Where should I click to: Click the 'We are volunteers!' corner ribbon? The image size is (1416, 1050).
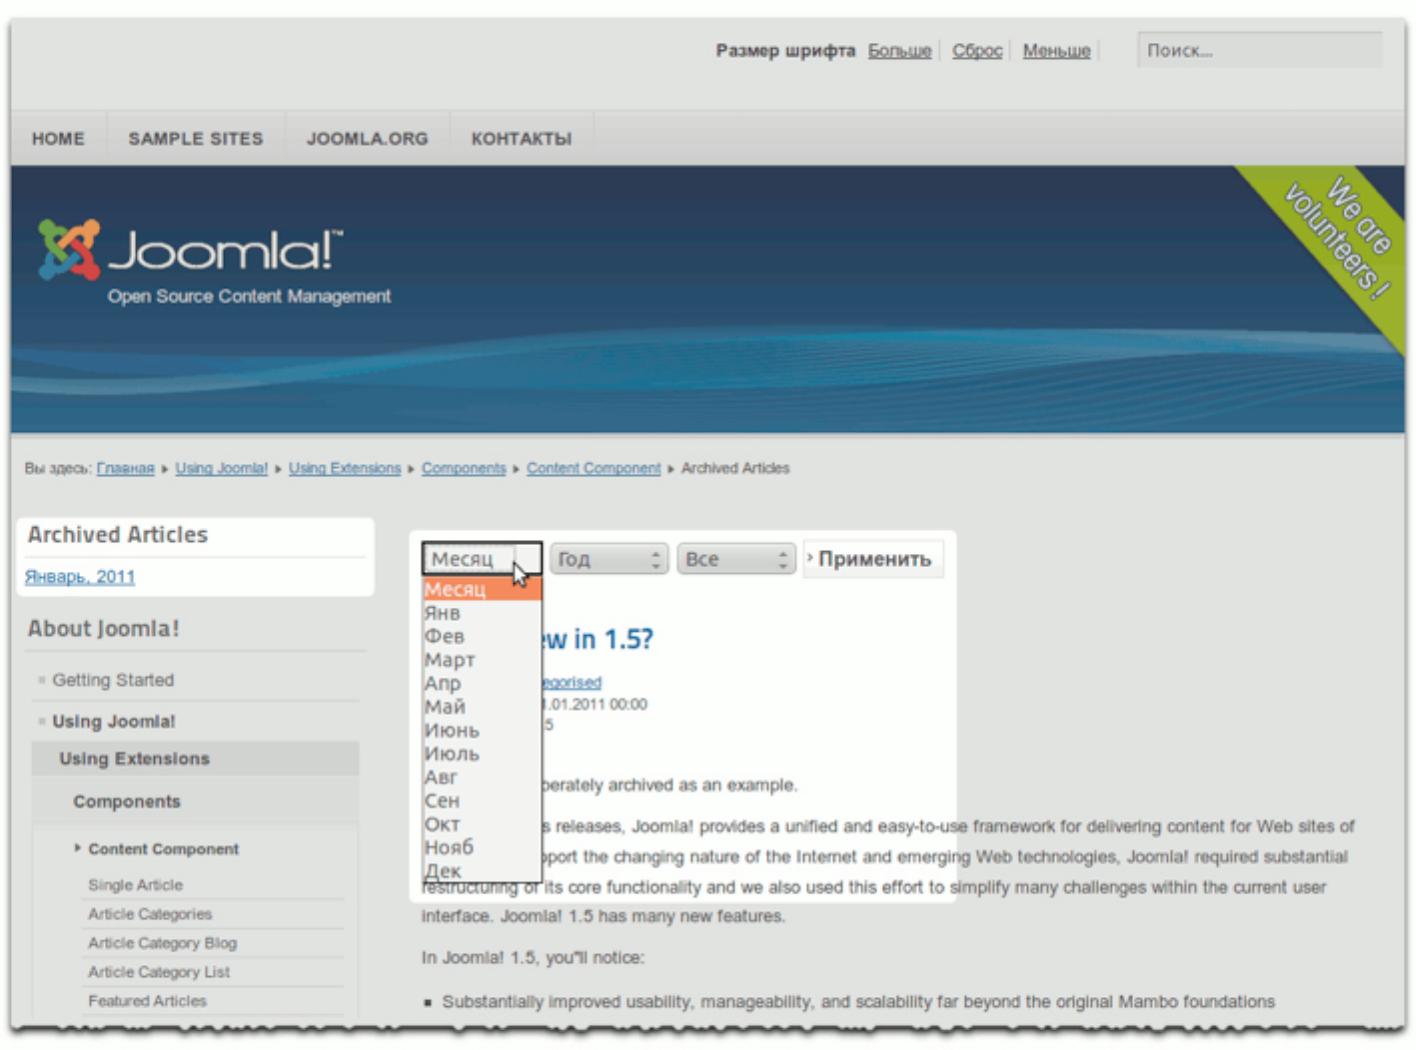tap(1337, 239)
